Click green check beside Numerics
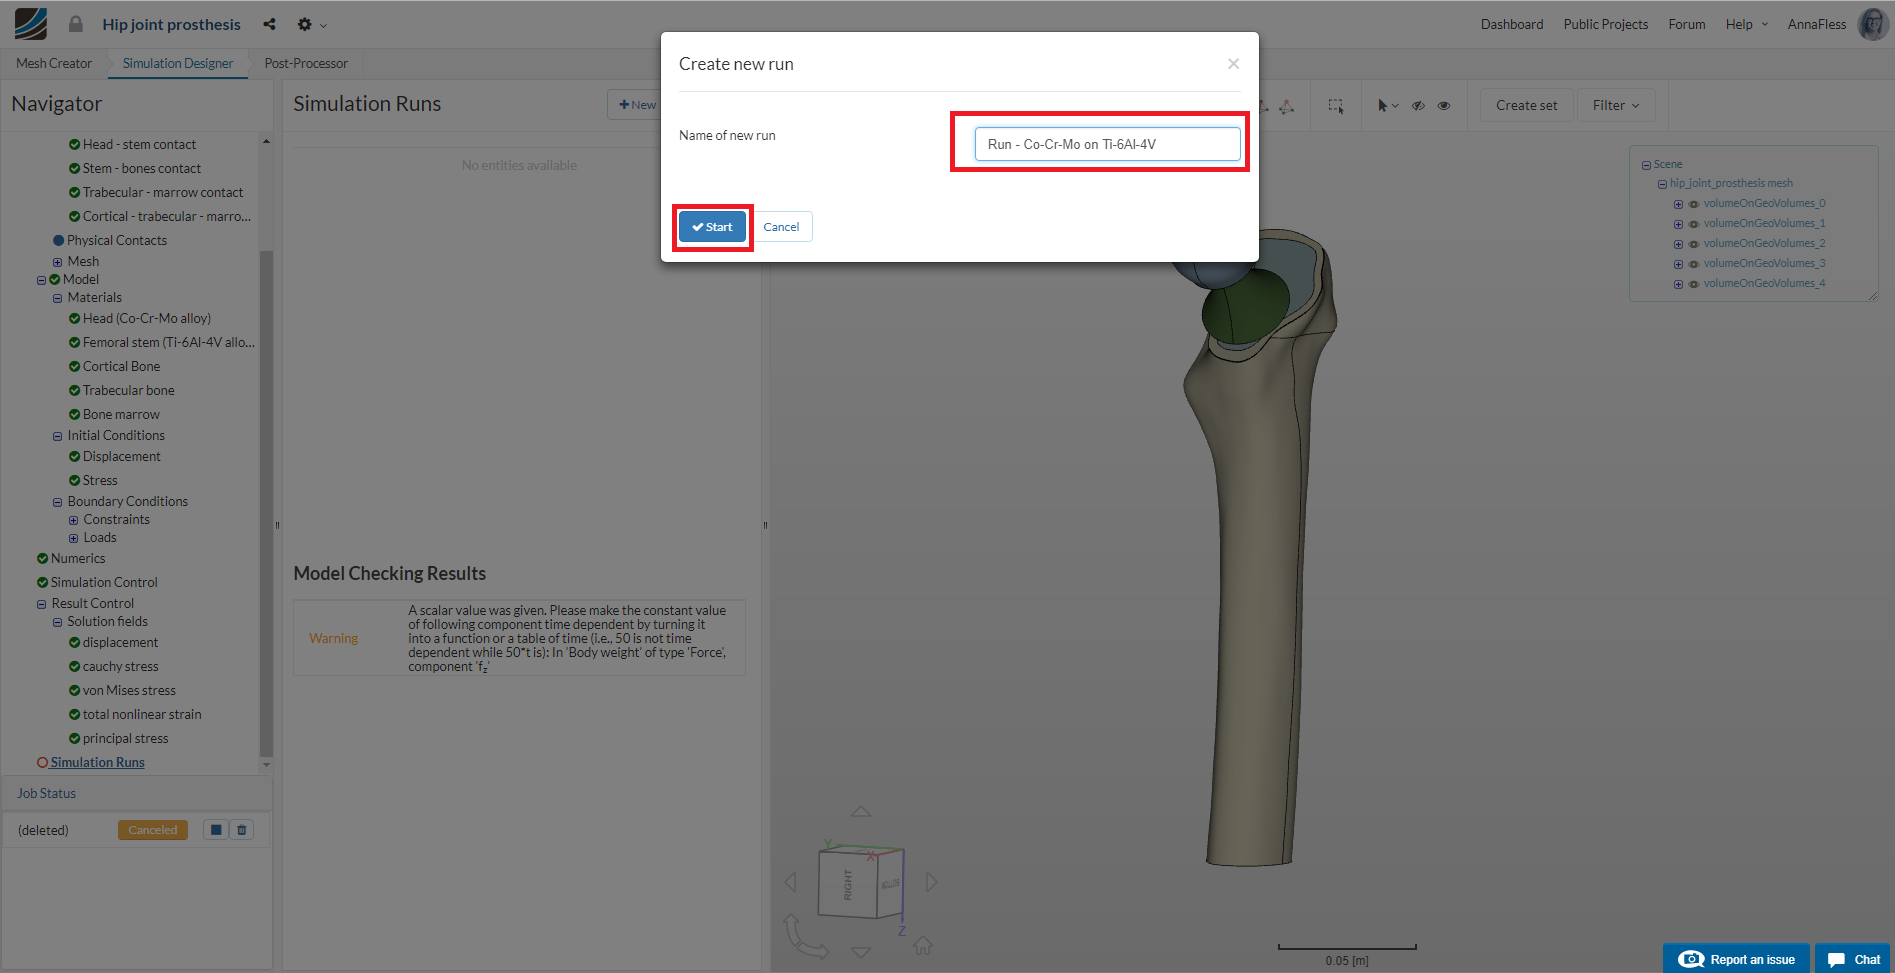Screen dimensions: 1895x973 (42, 558)
